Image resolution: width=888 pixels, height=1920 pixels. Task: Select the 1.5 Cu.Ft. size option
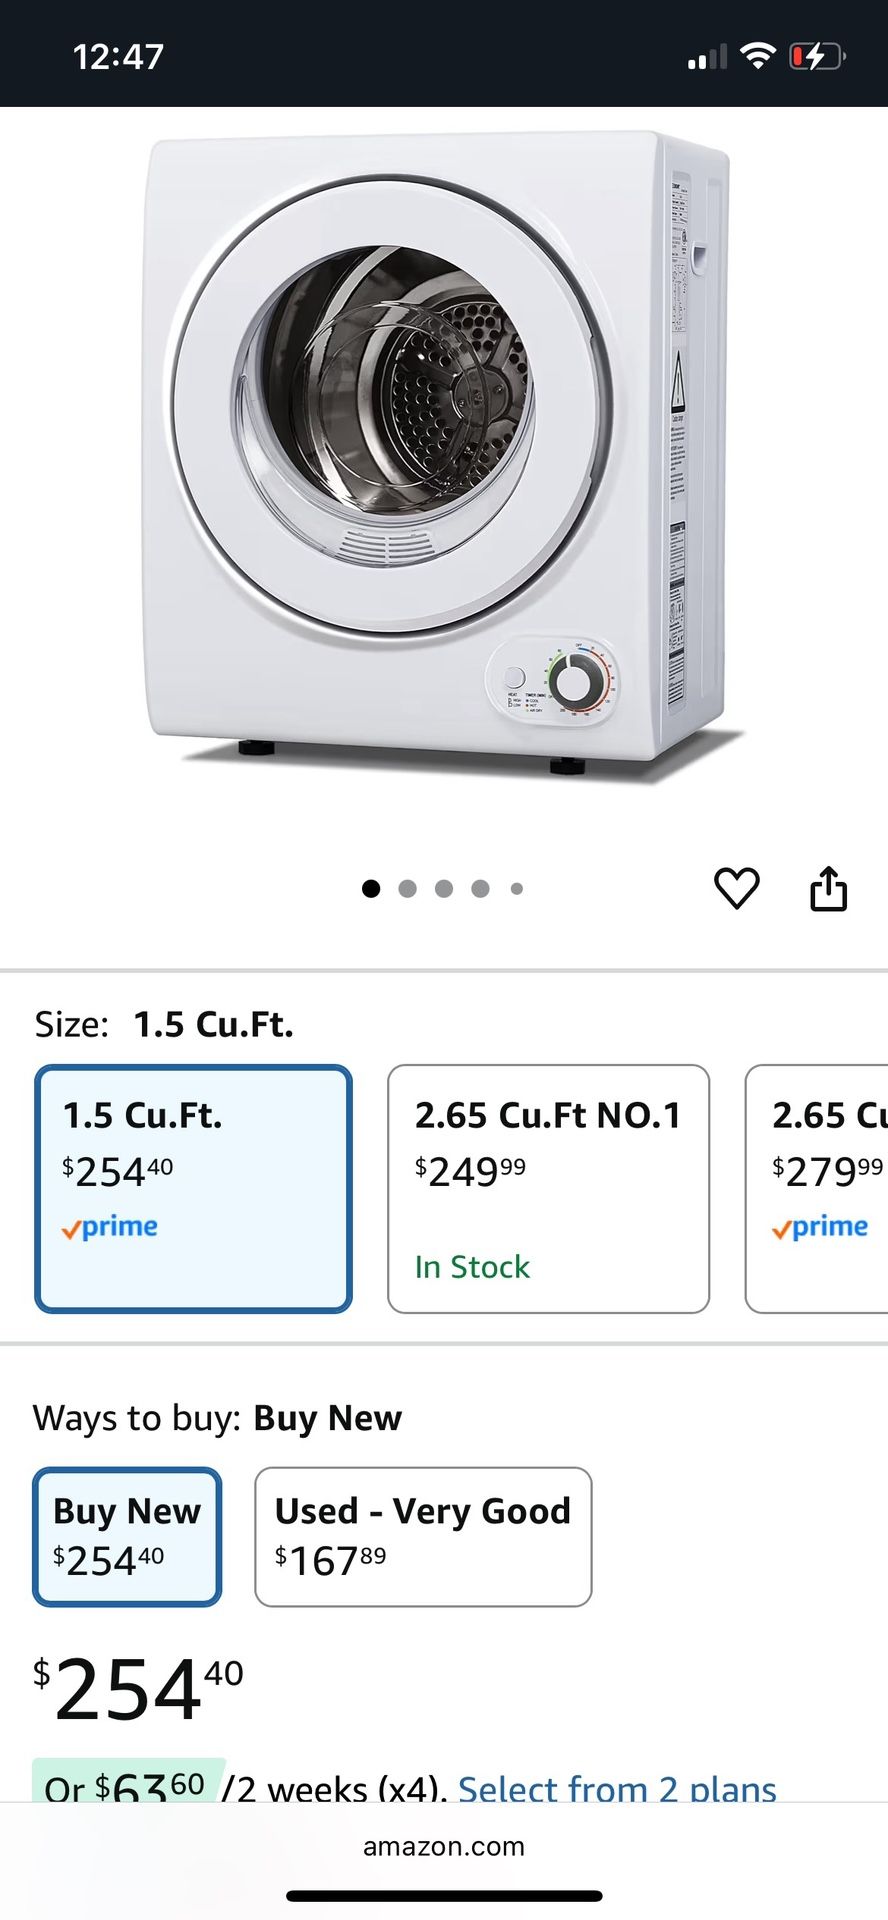(193, 1188)
